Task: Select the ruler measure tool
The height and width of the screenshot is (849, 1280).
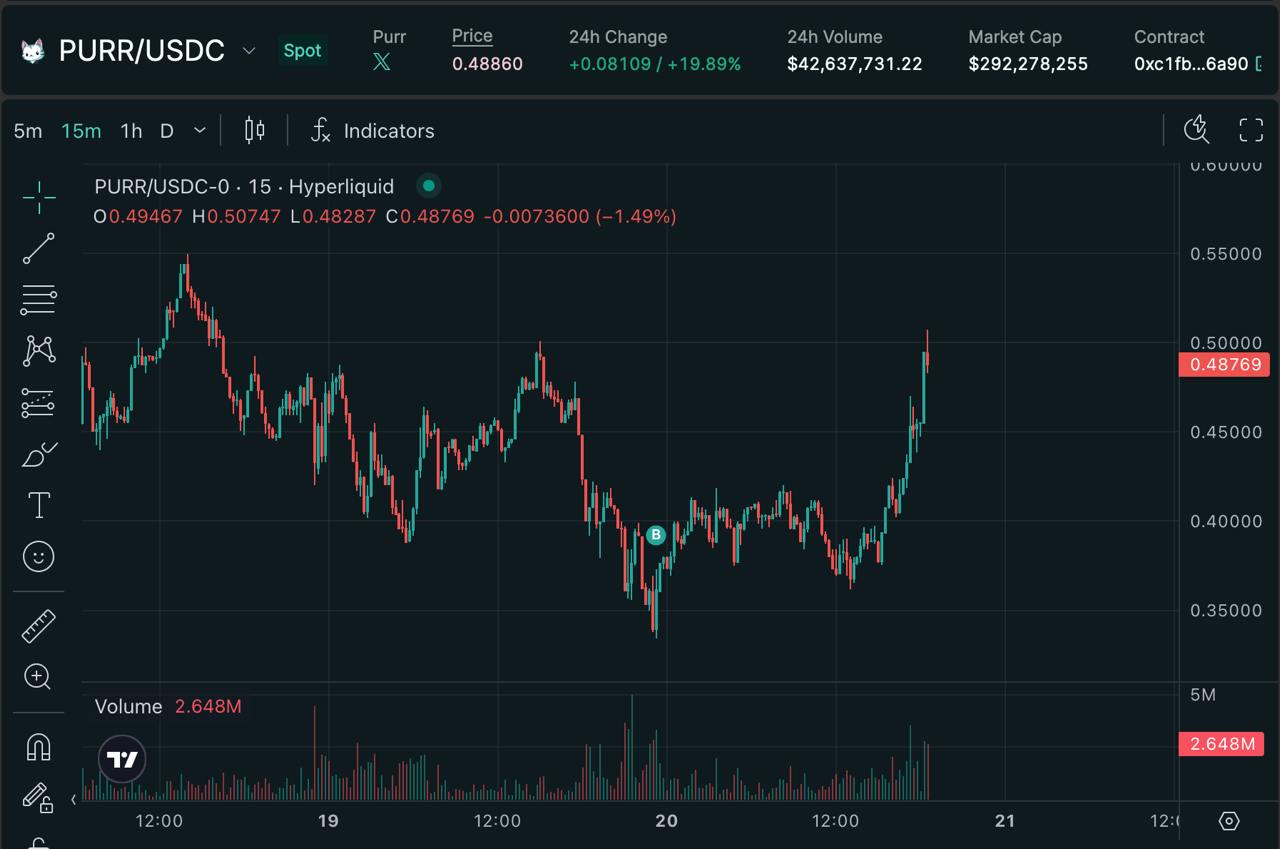Action: 39,626
